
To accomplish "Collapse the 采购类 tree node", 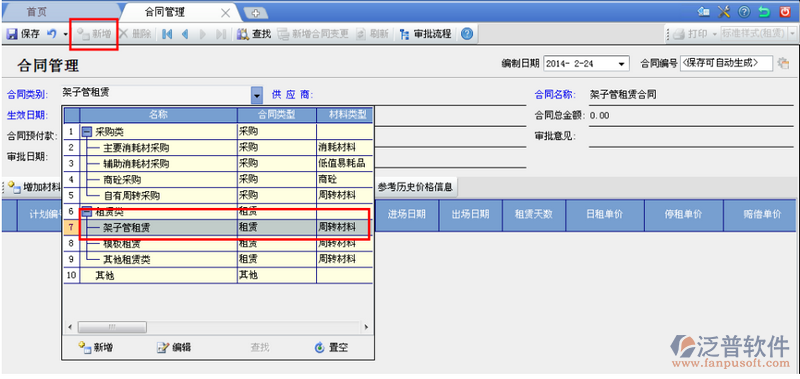I will click(87, 132).
